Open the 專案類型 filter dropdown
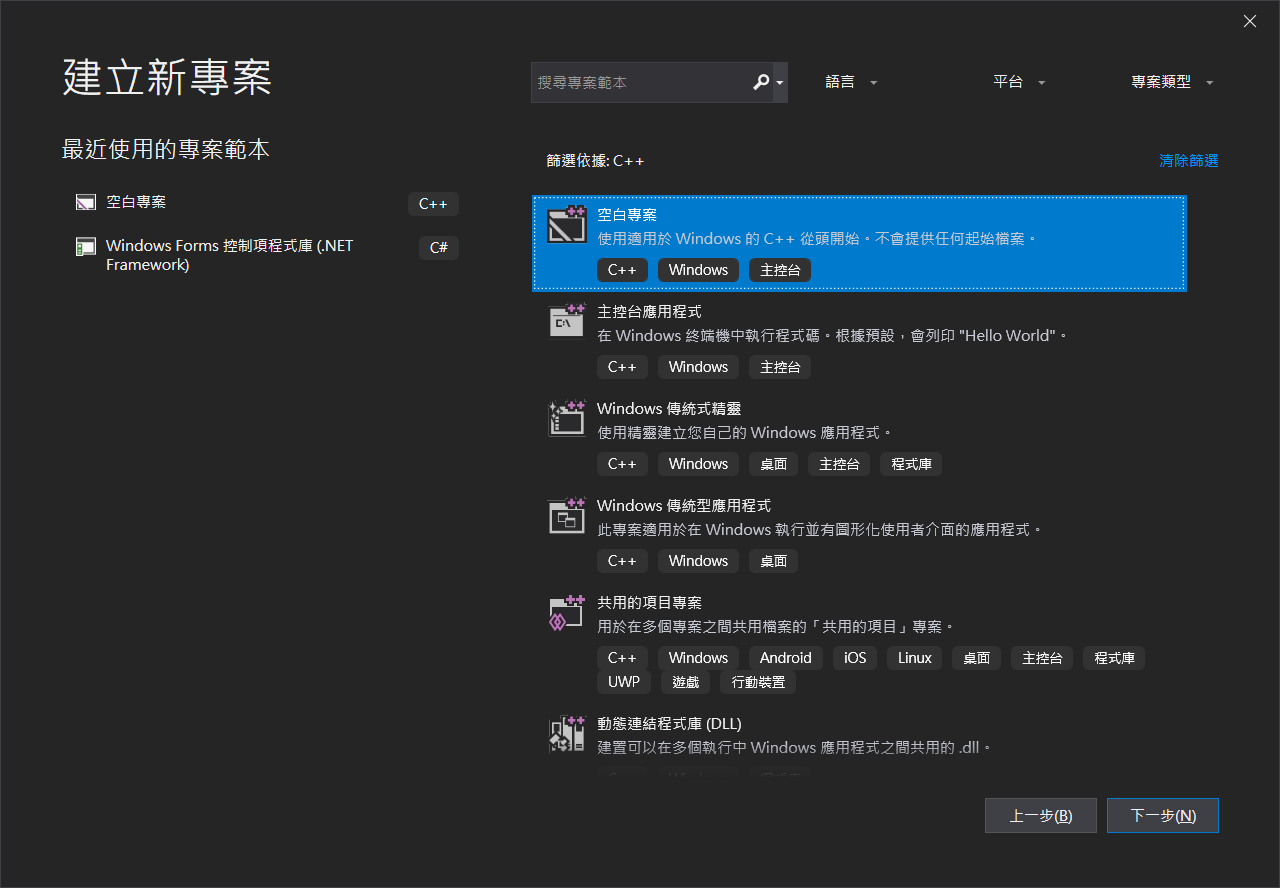 click(x=1171, y=82)
